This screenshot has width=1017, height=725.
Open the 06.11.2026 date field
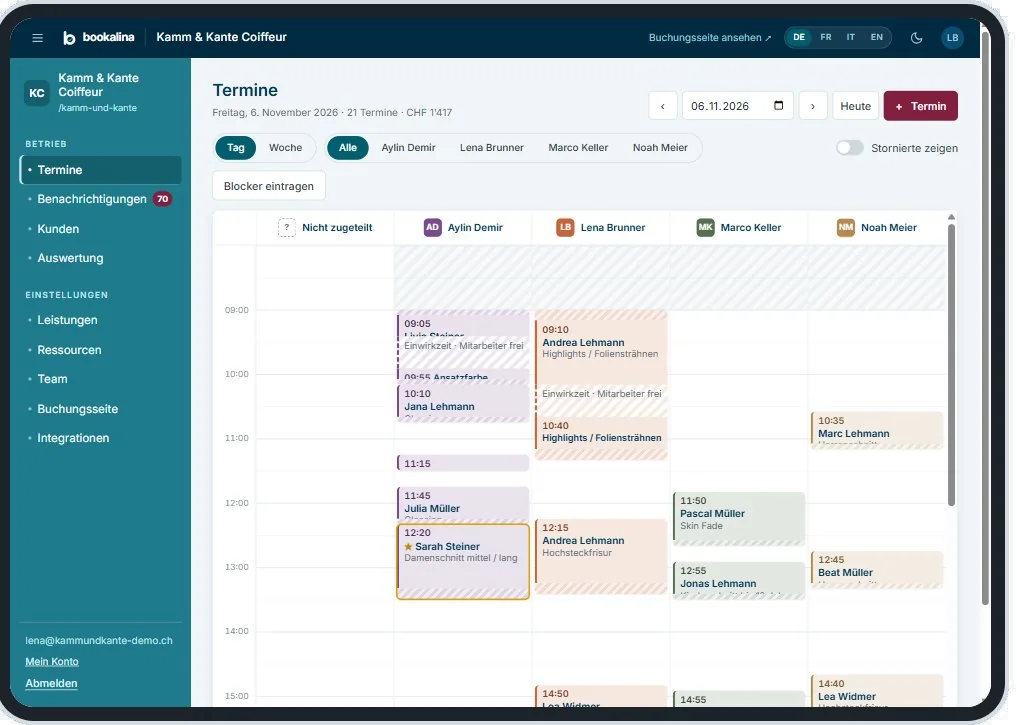coord(737,106)
